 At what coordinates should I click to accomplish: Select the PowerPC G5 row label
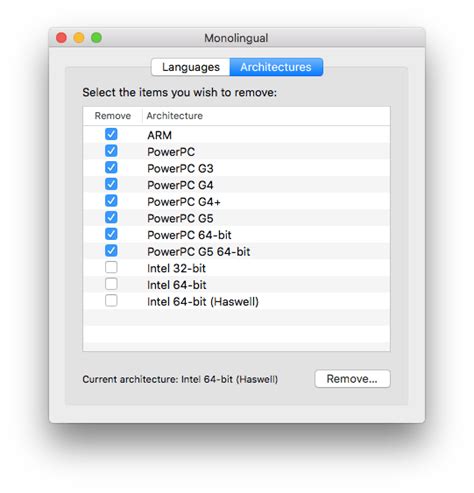(180, 218)
